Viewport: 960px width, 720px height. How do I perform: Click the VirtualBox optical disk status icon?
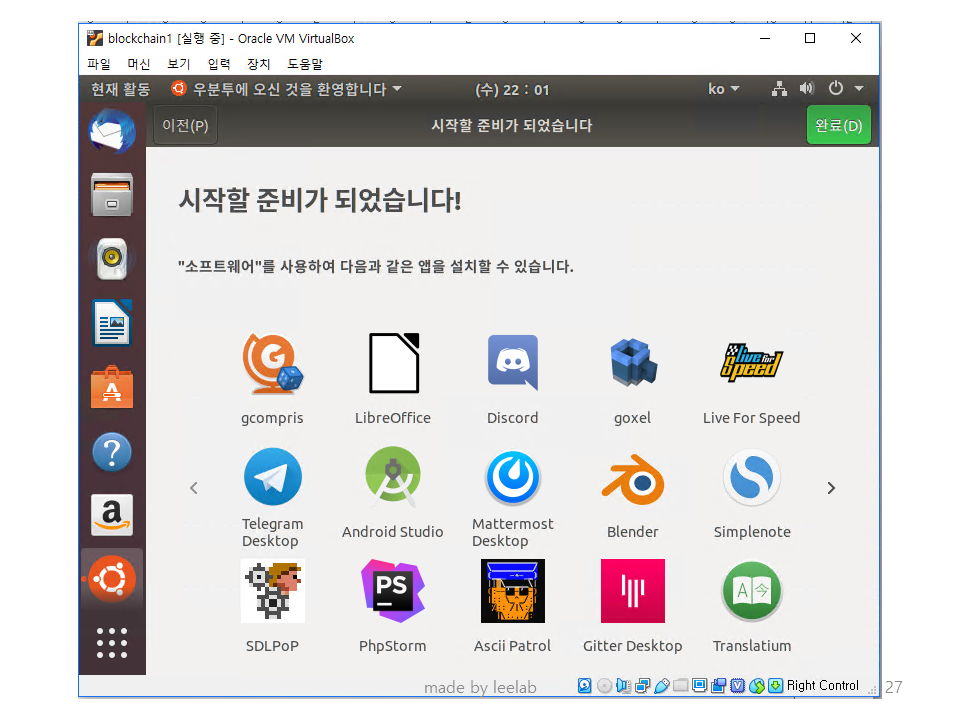click(x=604, y=686)
